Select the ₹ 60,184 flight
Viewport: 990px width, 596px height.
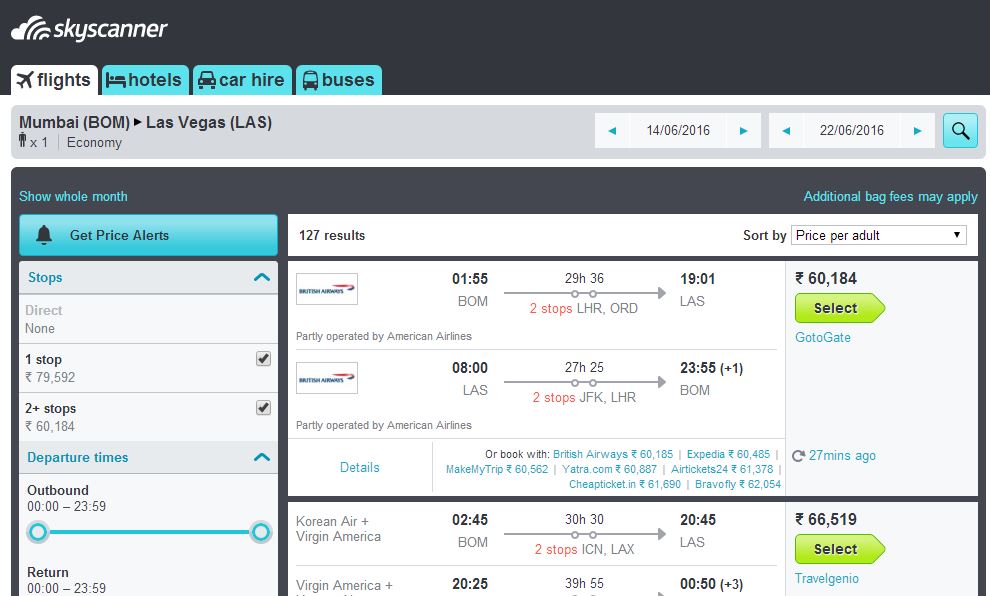click(x=839, y=308)
